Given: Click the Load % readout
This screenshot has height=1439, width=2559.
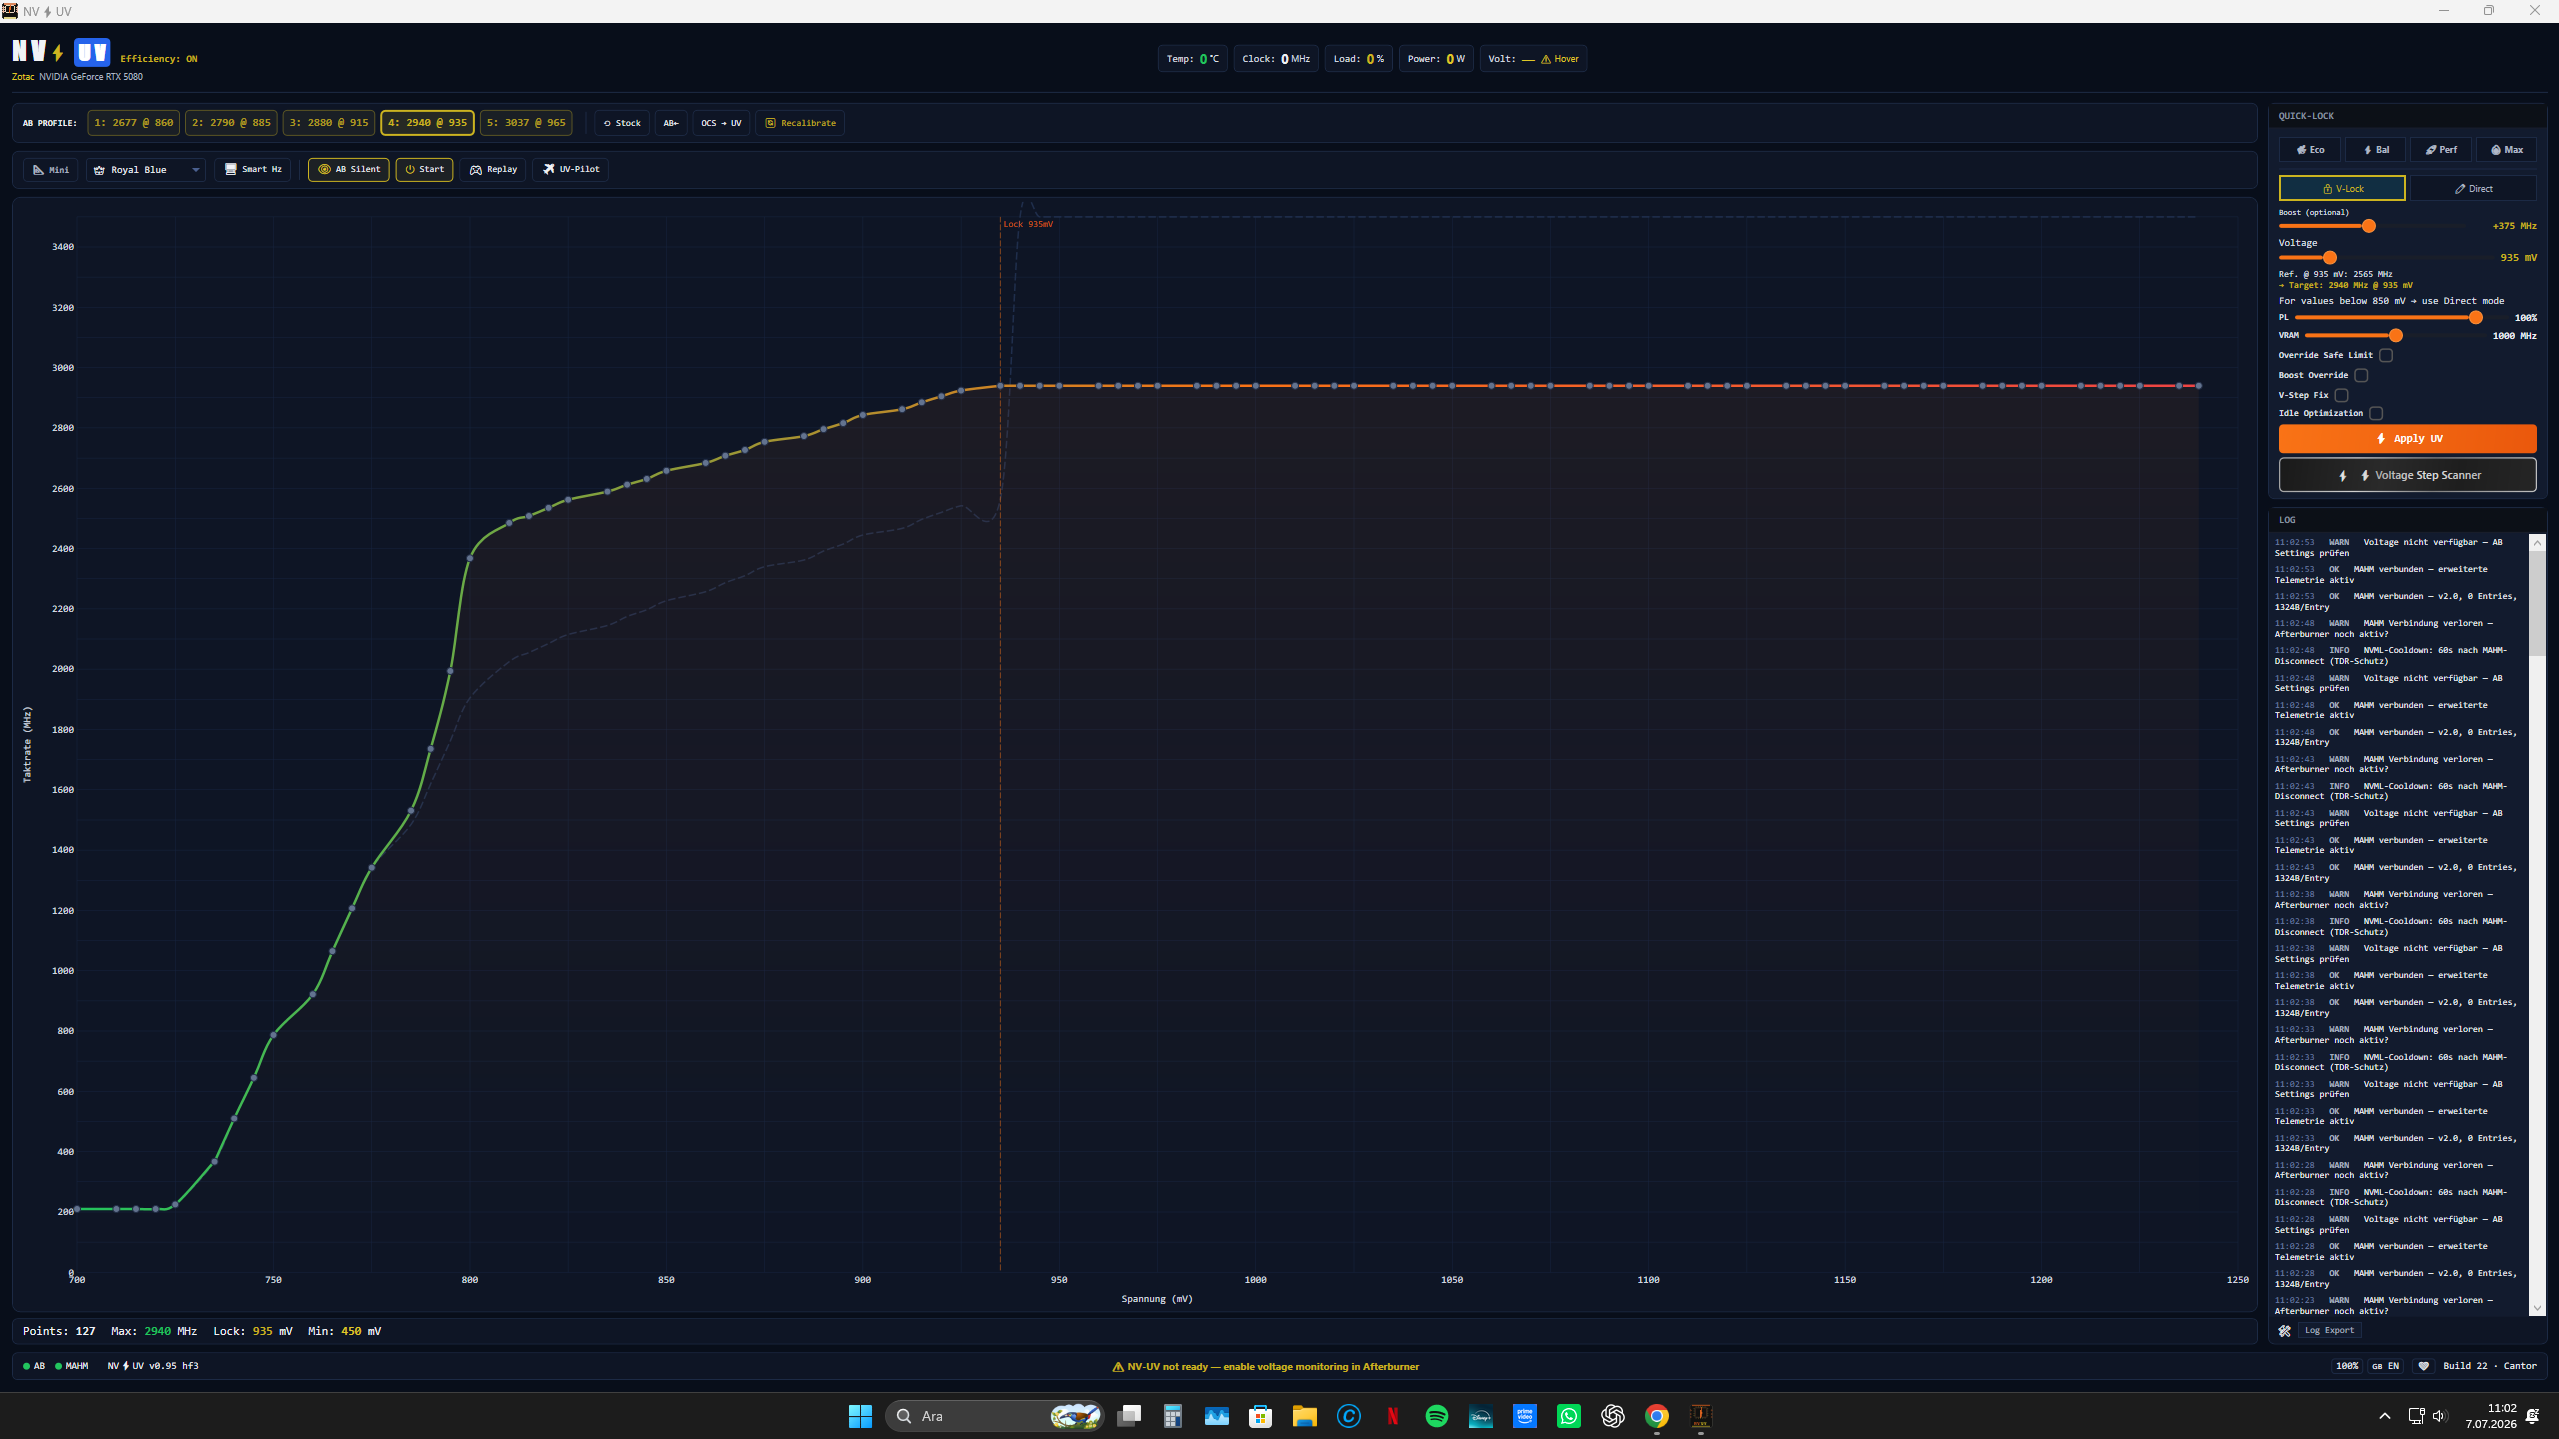Looking at the screenshot, I should [x=1359, y=59].
